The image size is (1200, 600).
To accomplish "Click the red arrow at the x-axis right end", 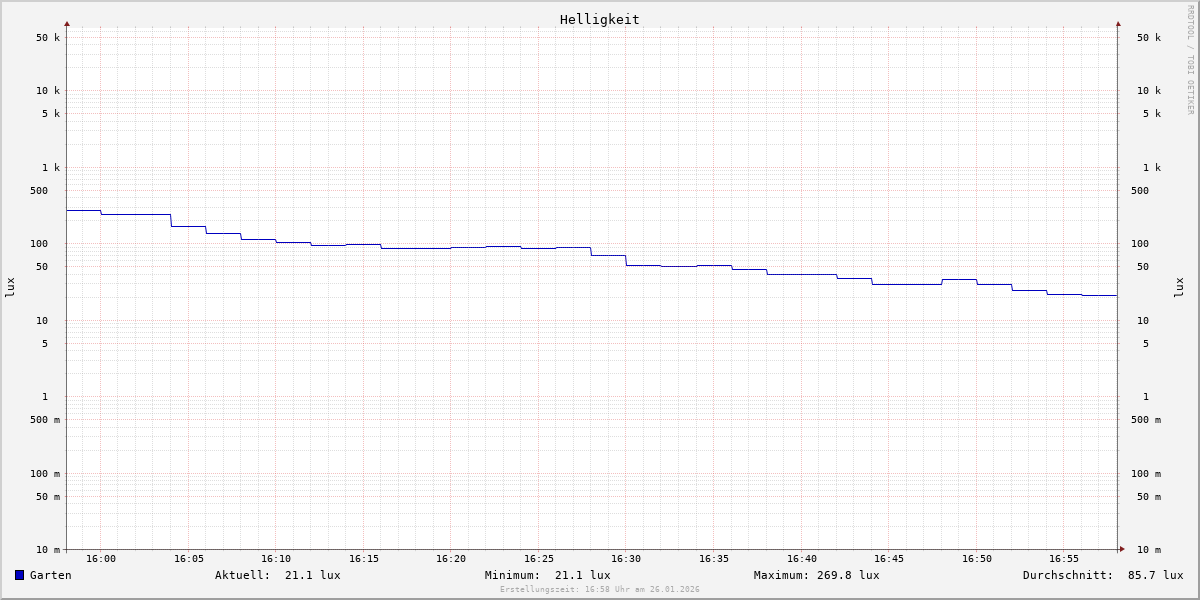I will [x=1122, y=549].
